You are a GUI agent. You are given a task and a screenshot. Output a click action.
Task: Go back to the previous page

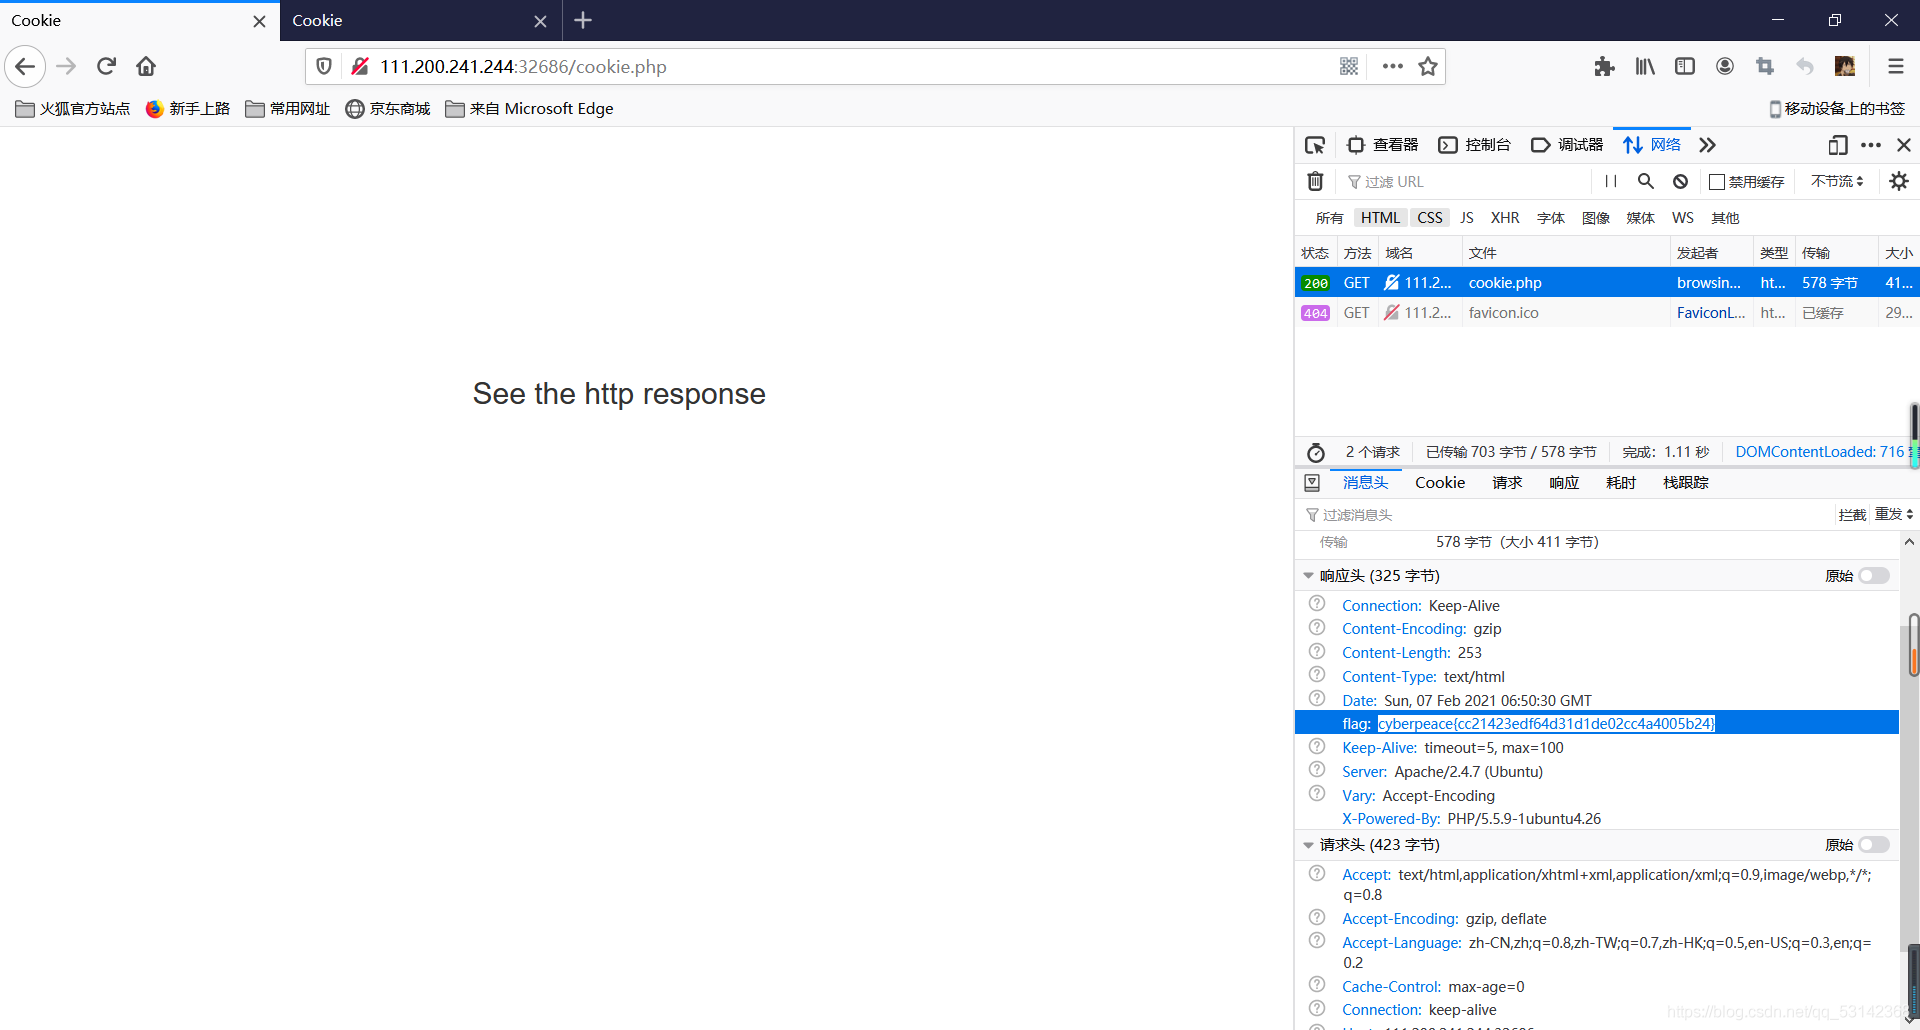click(x=25, y=67)
